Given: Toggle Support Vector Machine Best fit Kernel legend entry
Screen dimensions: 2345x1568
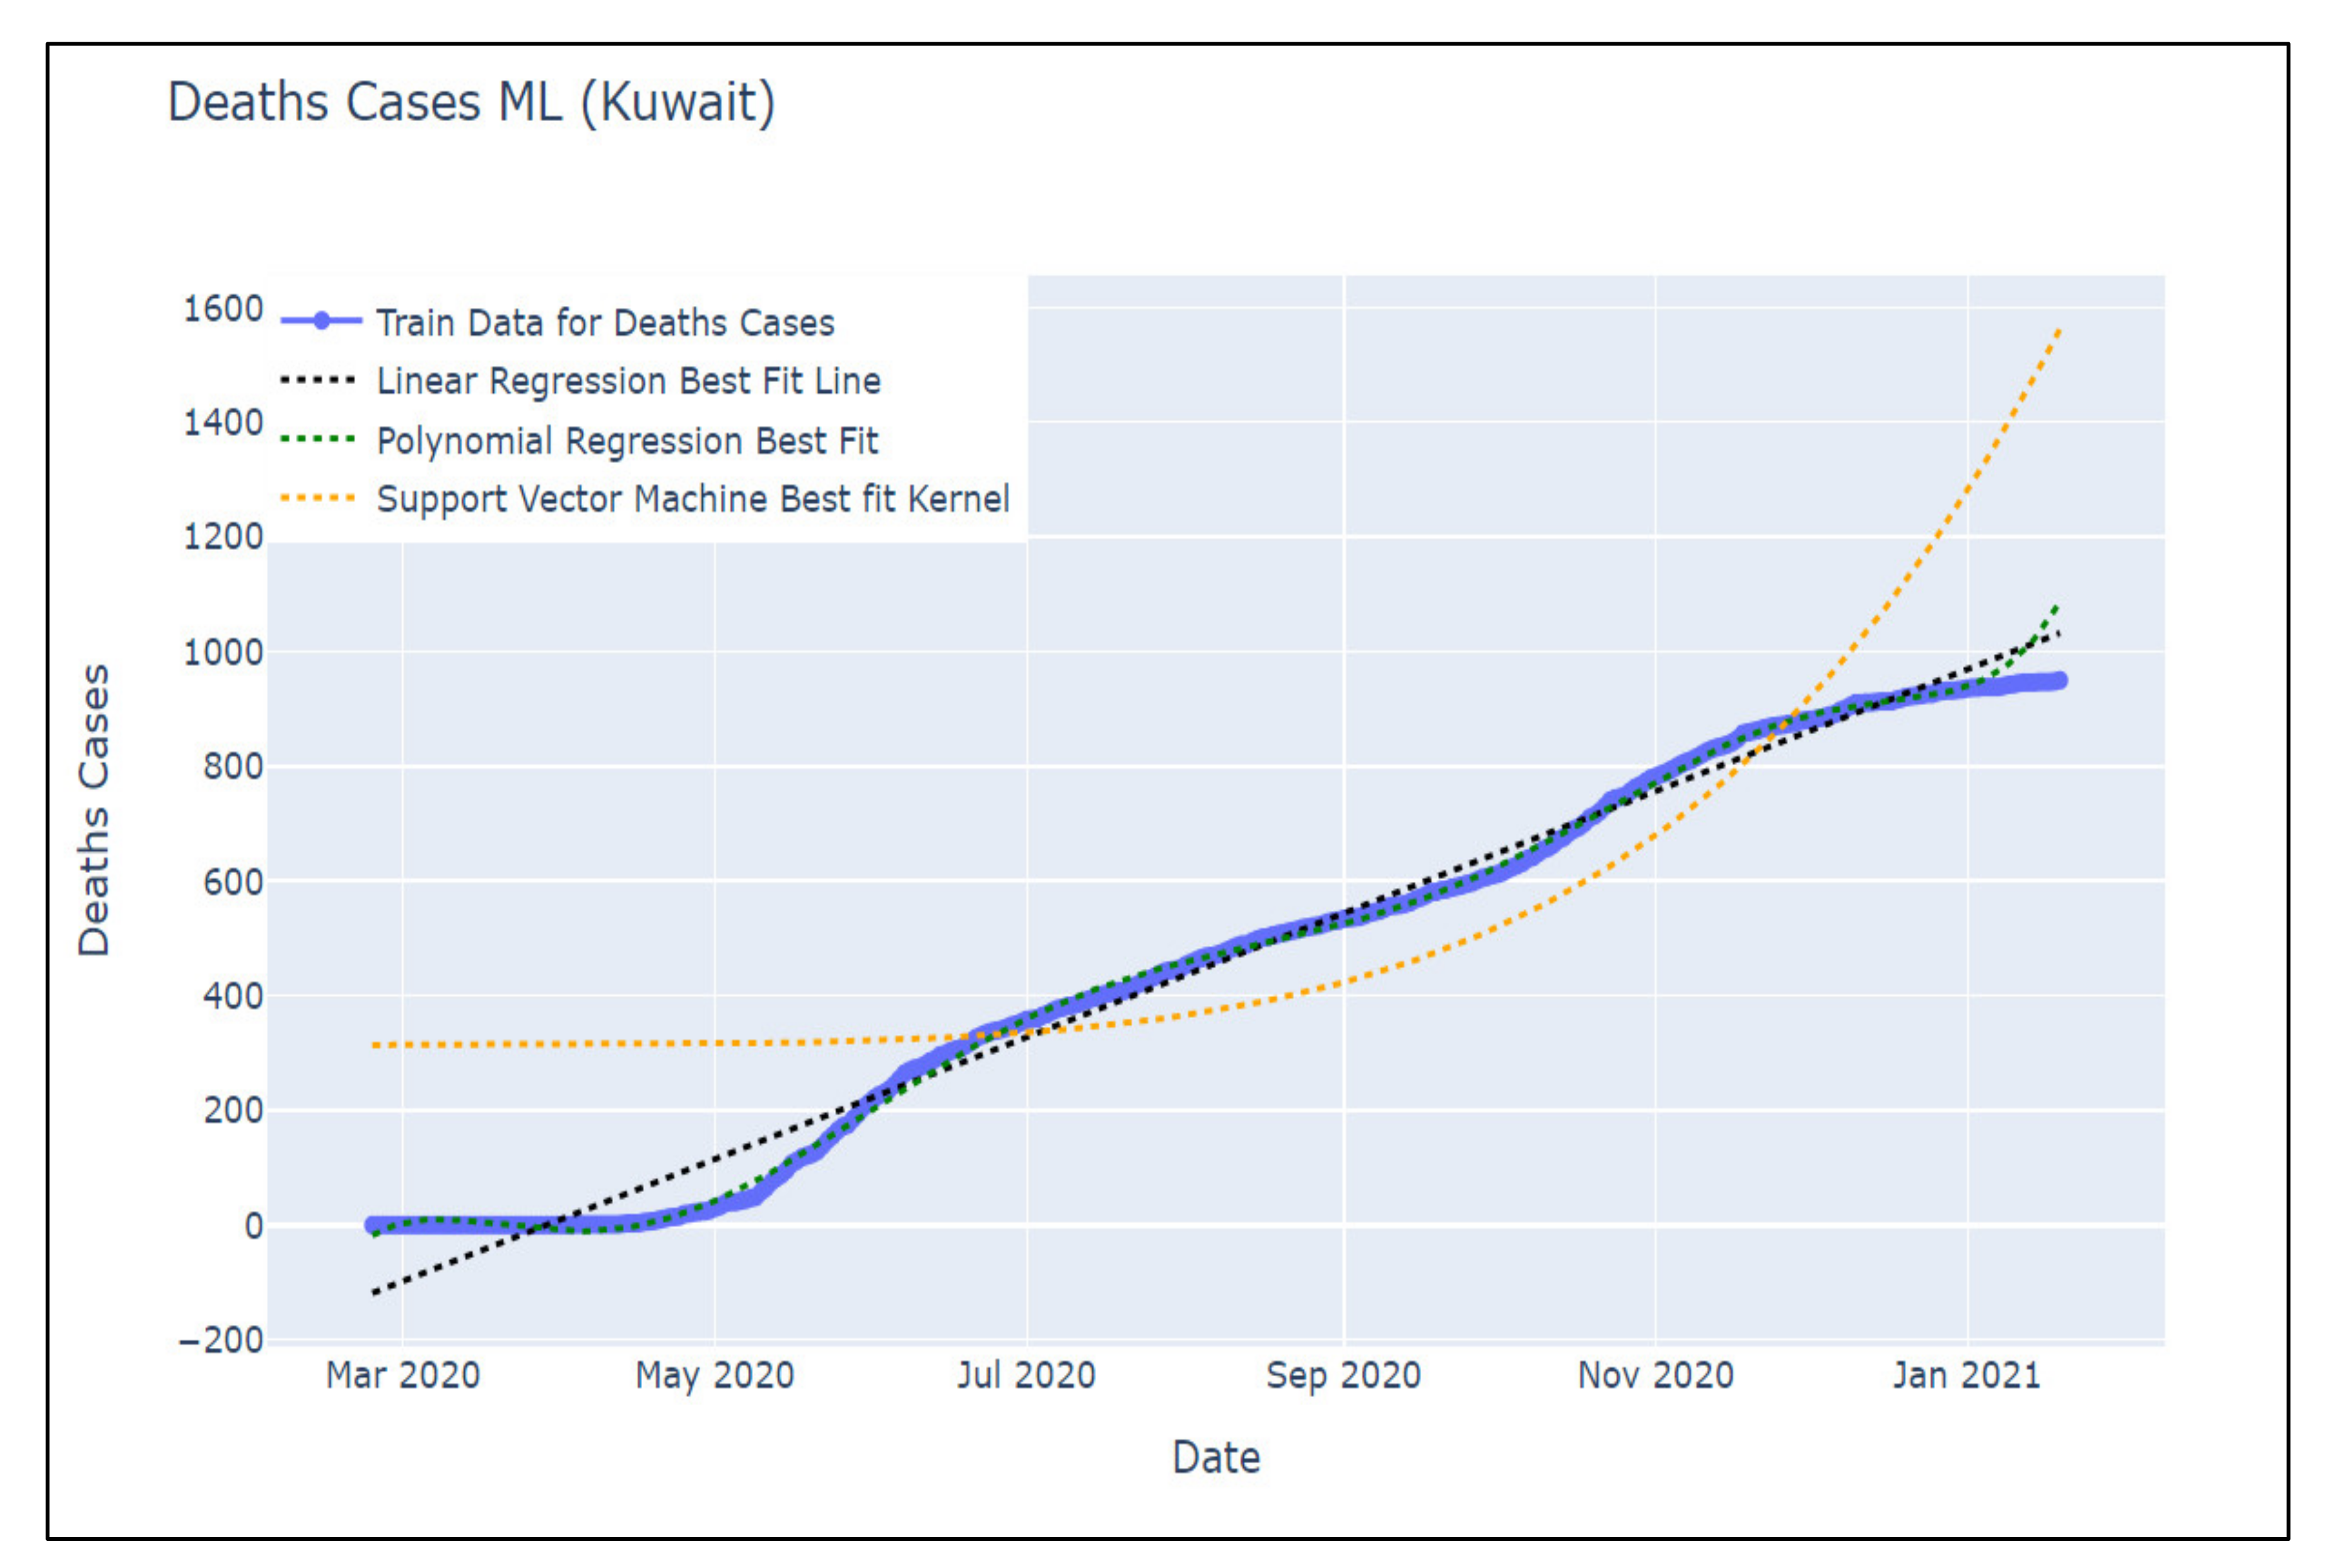Looking at the screenshot, I should click(692, 499).
